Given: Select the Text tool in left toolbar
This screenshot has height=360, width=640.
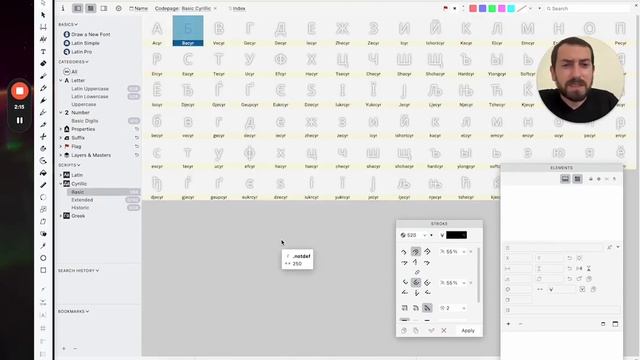Looking at the screenshot, I should tap(43, 51).
